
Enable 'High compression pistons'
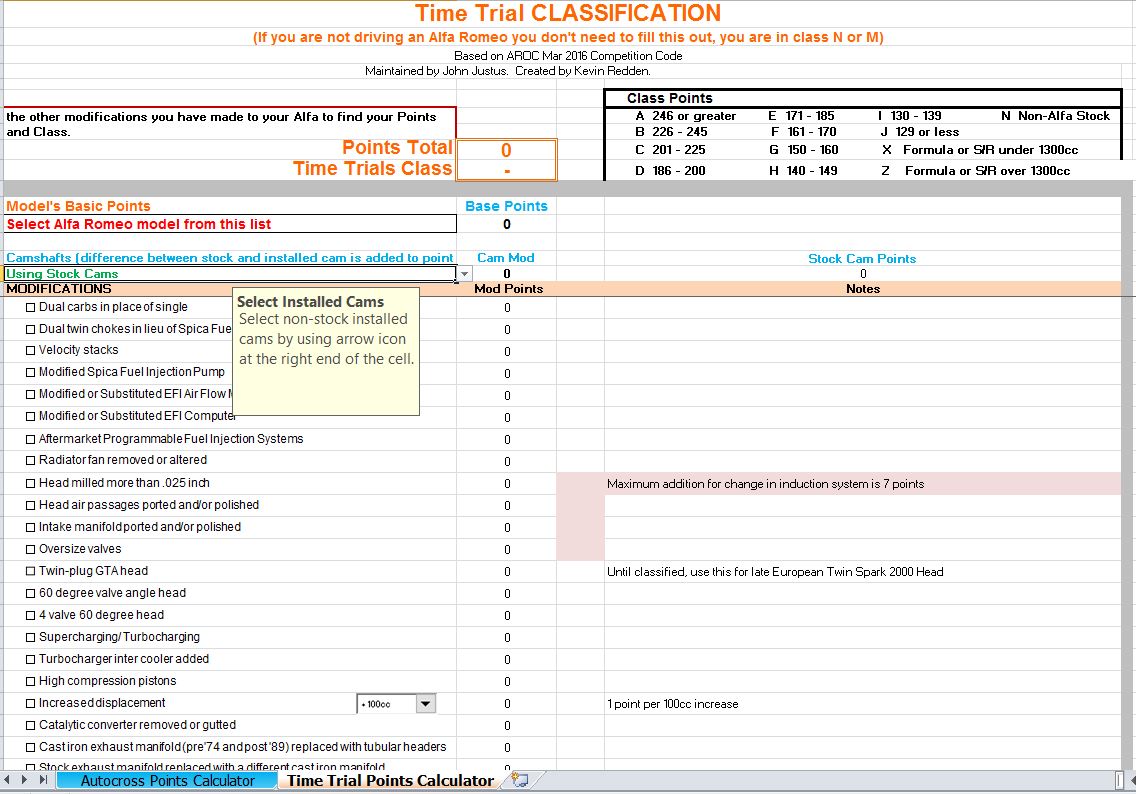tap(30, 681)
